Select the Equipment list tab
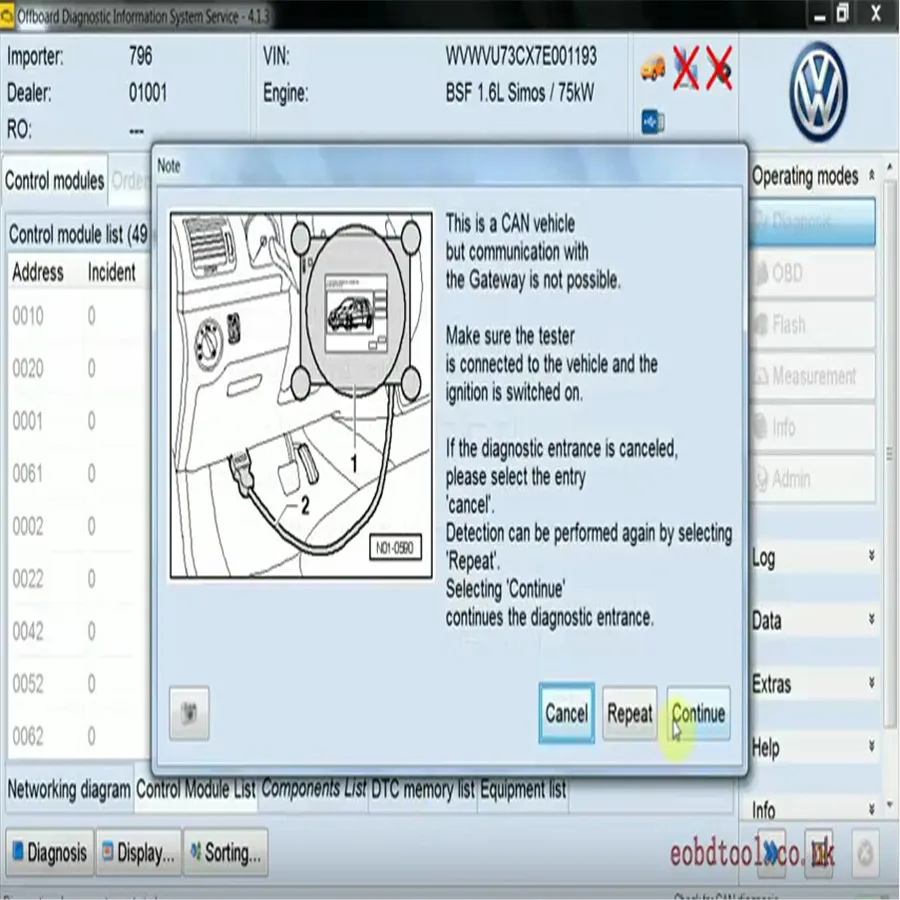The width and height of the screenshot is (900, 900). (523, 789)
